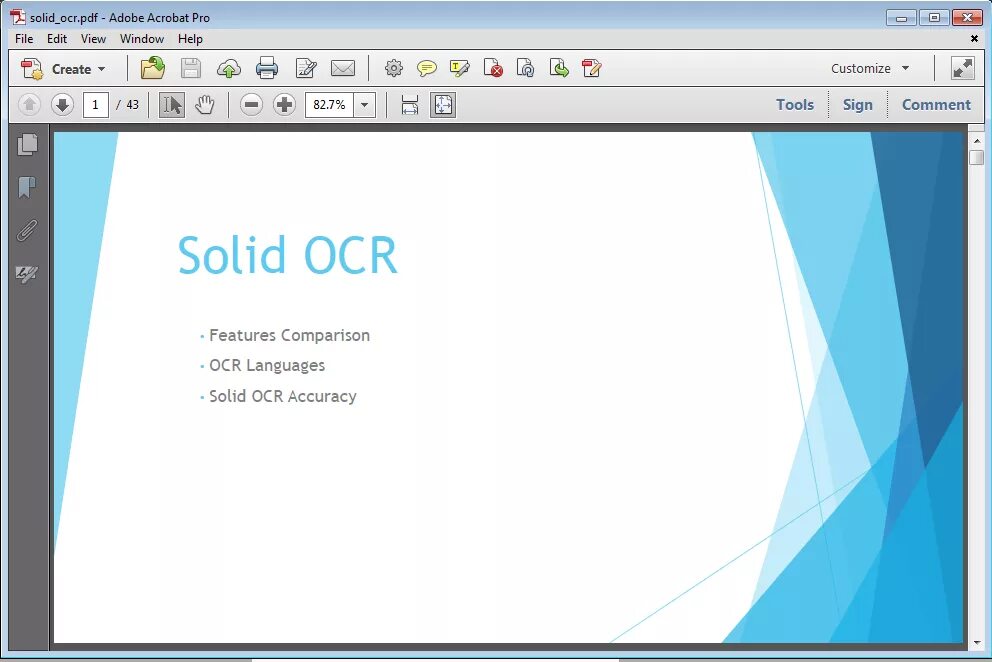Show the Signatures panel

click(x=27, y=273)
